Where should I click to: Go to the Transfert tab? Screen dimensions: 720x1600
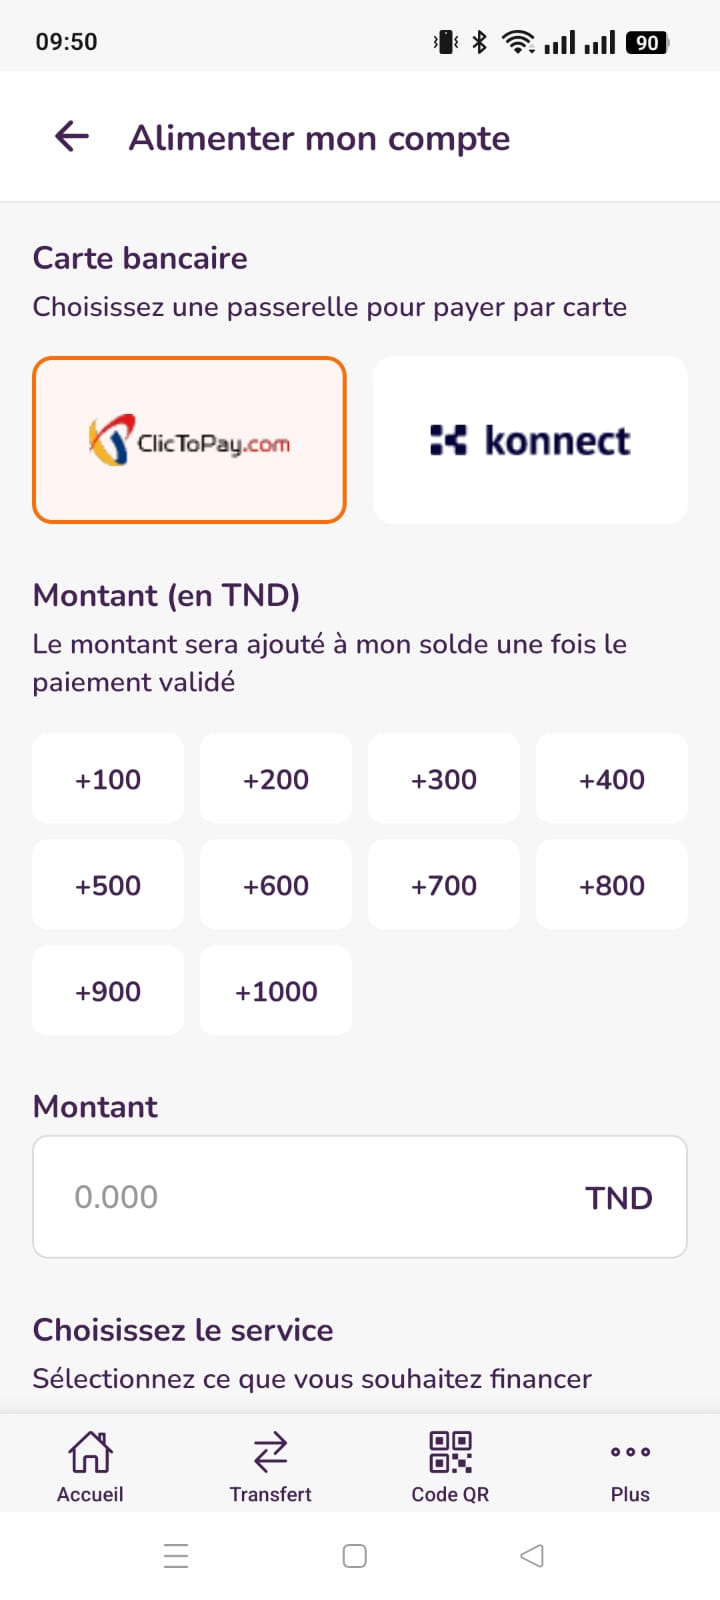click(x=270, y=1466)
